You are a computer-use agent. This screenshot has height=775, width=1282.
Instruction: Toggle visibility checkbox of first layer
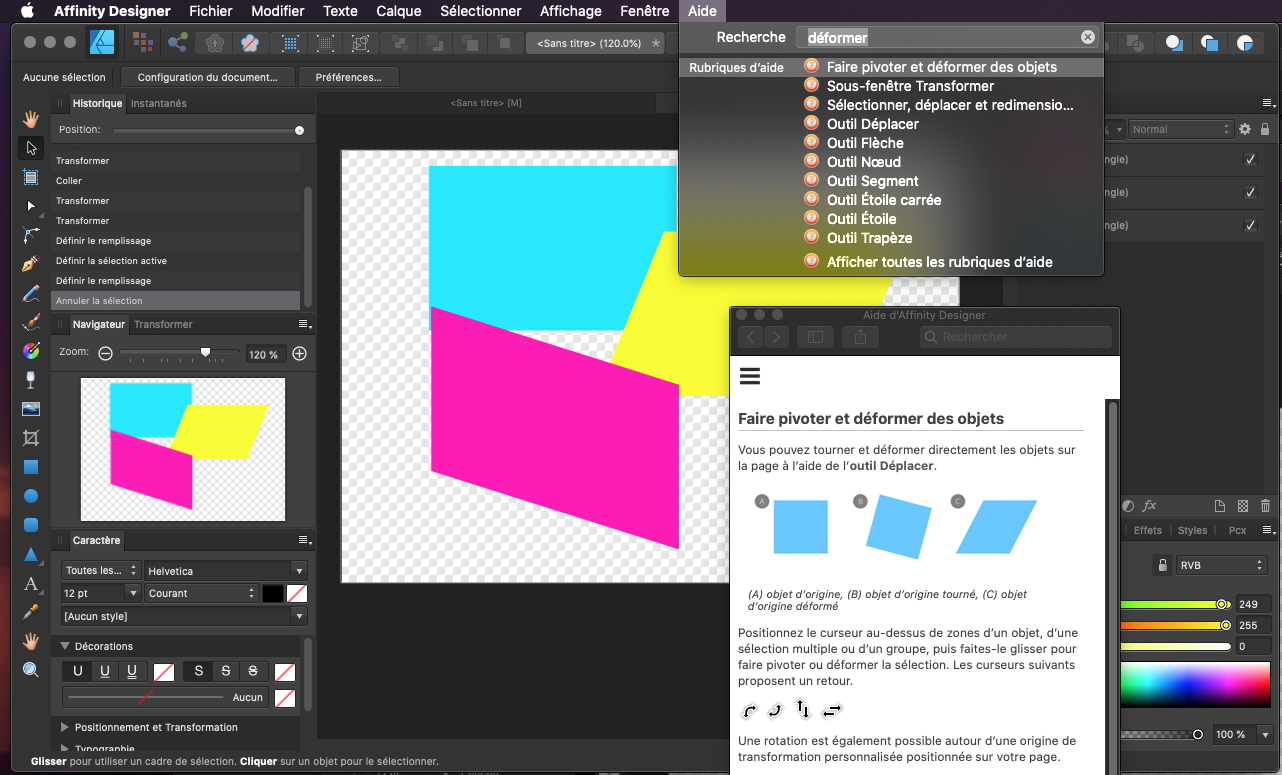(1250, 160)
